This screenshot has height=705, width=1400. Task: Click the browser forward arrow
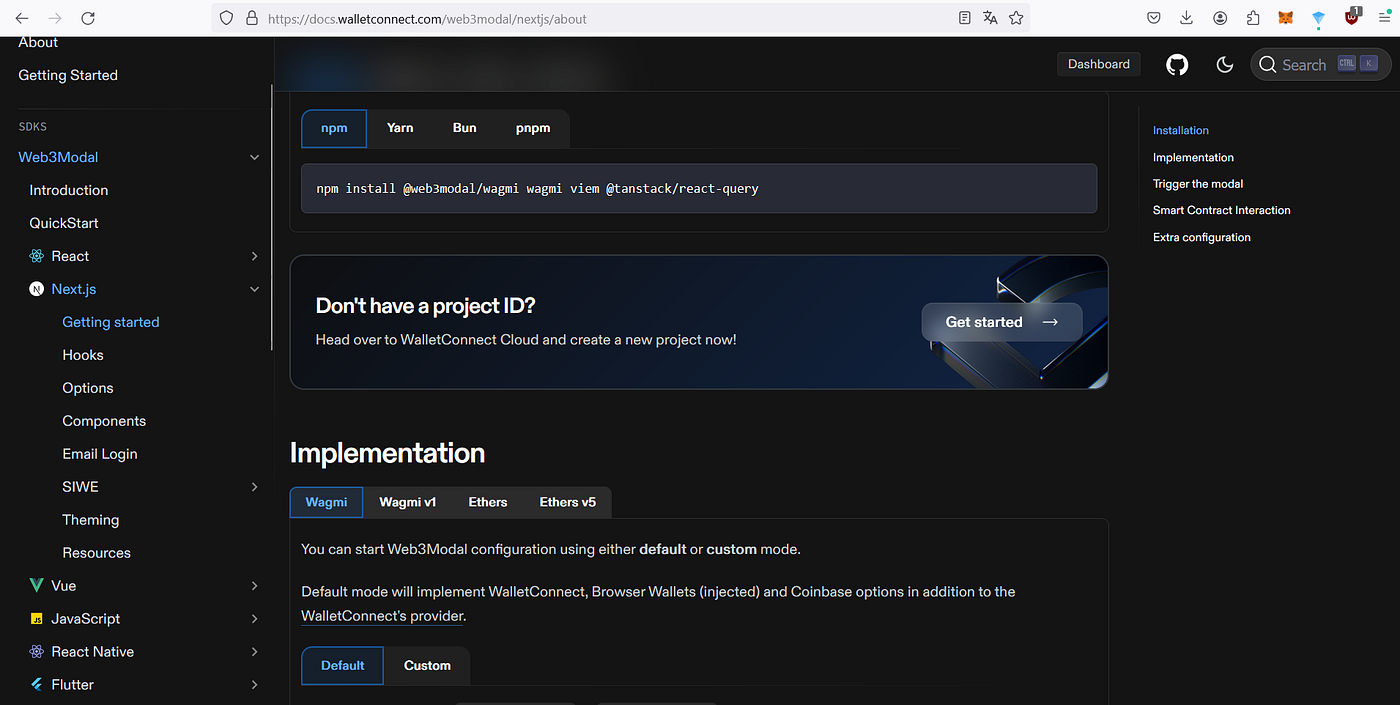55,18
